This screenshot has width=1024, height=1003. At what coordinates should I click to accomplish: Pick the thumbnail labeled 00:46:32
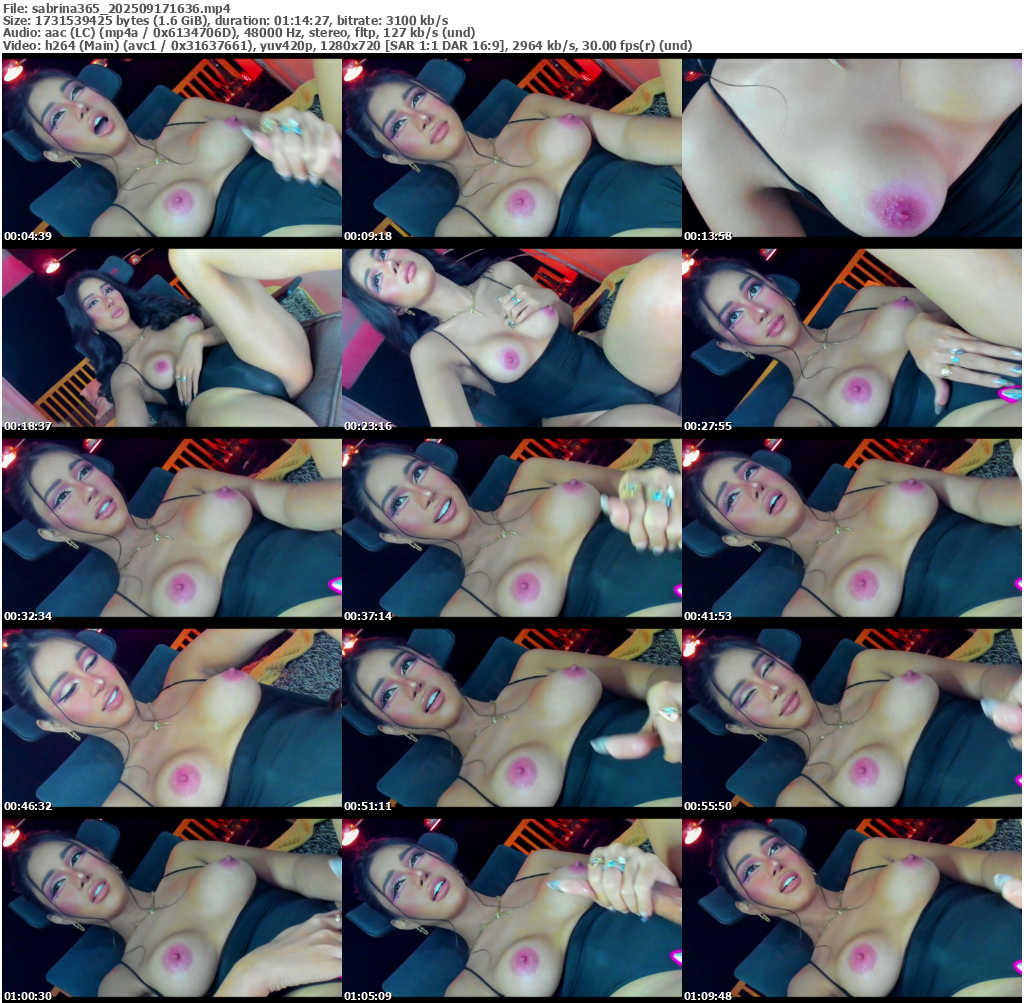pyautogui.click(x=172, y=718)
